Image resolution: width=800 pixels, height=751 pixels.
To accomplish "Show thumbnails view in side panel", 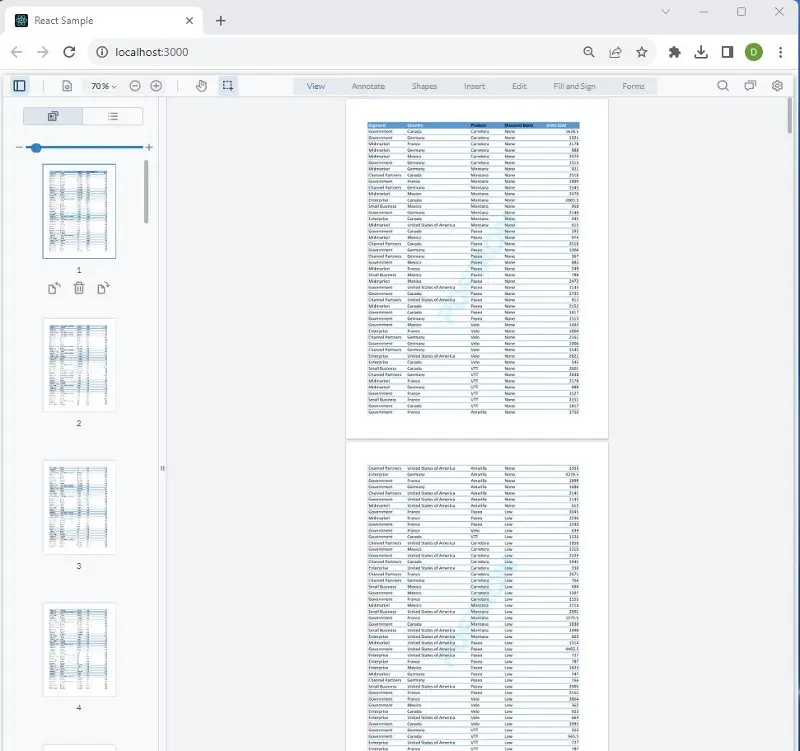I will (x=53, y=116).
